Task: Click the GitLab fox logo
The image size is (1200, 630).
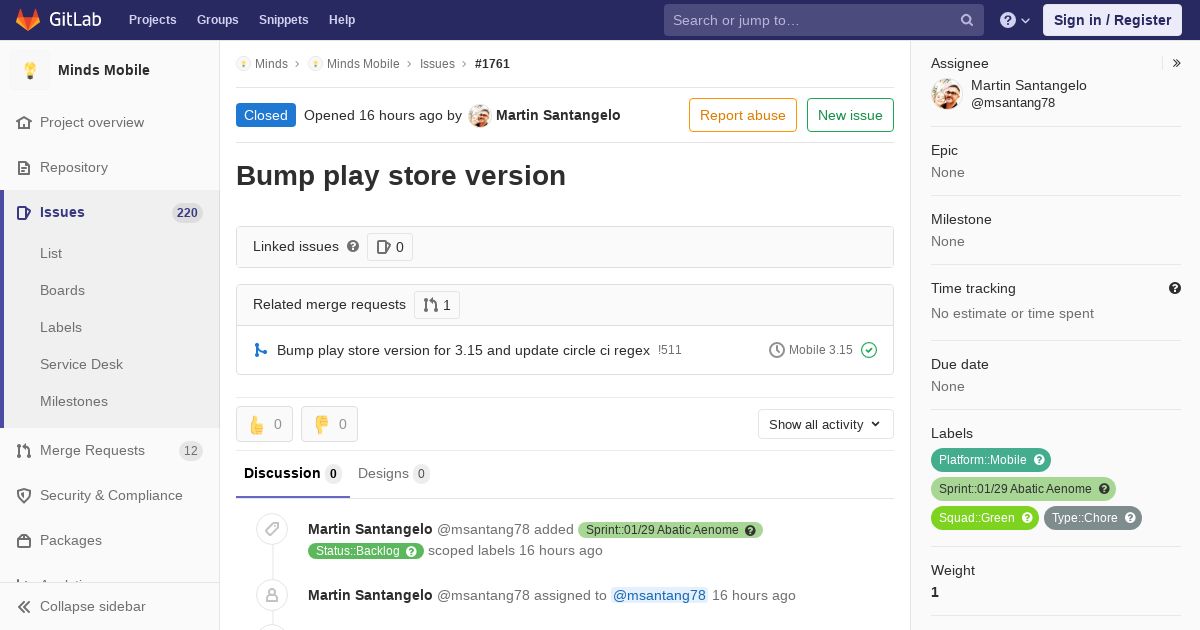Action: (x=28, y=19)
